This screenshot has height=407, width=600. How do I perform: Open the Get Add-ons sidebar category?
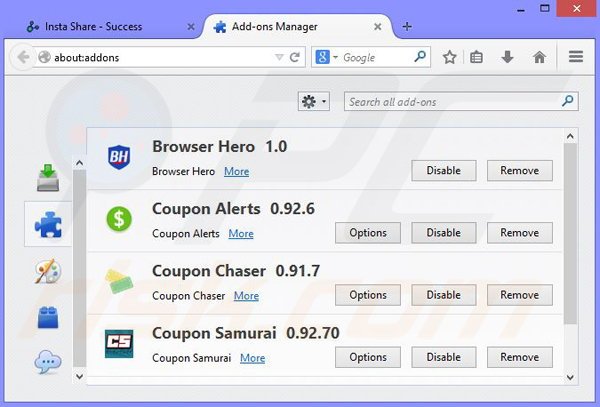click(x=48, y=178)
